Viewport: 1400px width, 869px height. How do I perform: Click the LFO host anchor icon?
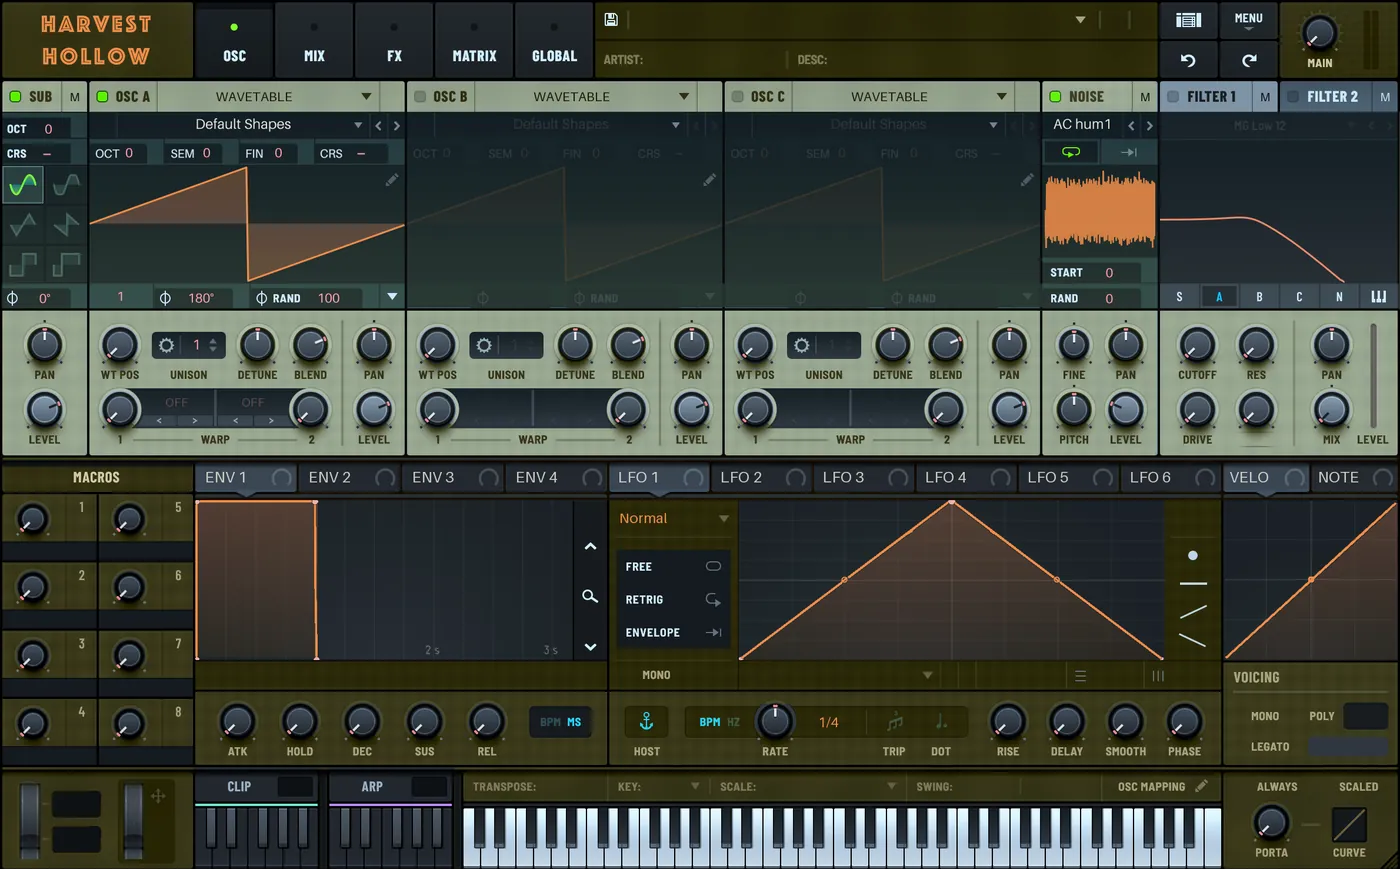646,721
